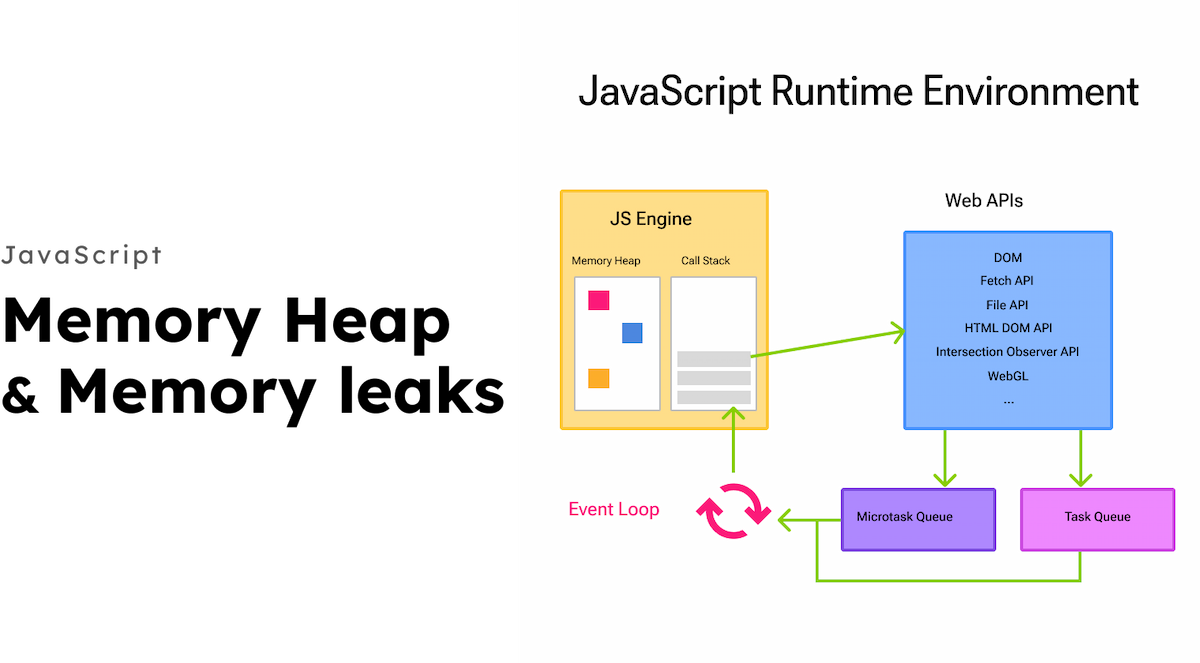The height and width of the screenshot is (663, 1200).
Task: Click the Web APIs heading above the blue box
Action: coord(984,201)
